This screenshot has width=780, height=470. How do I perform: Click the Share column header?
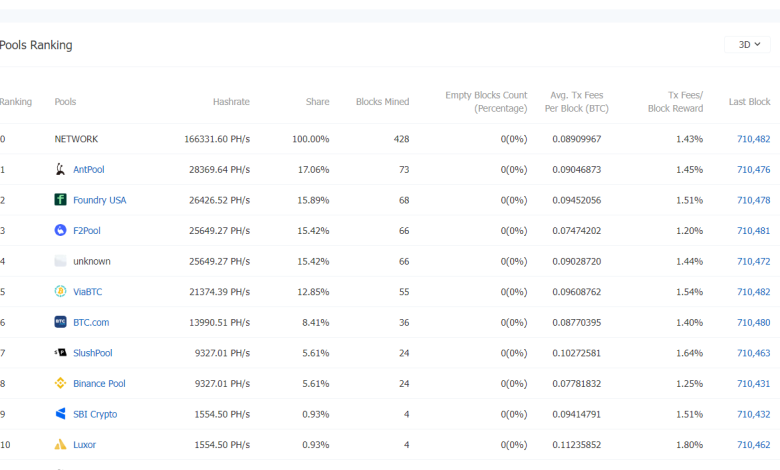317,102
